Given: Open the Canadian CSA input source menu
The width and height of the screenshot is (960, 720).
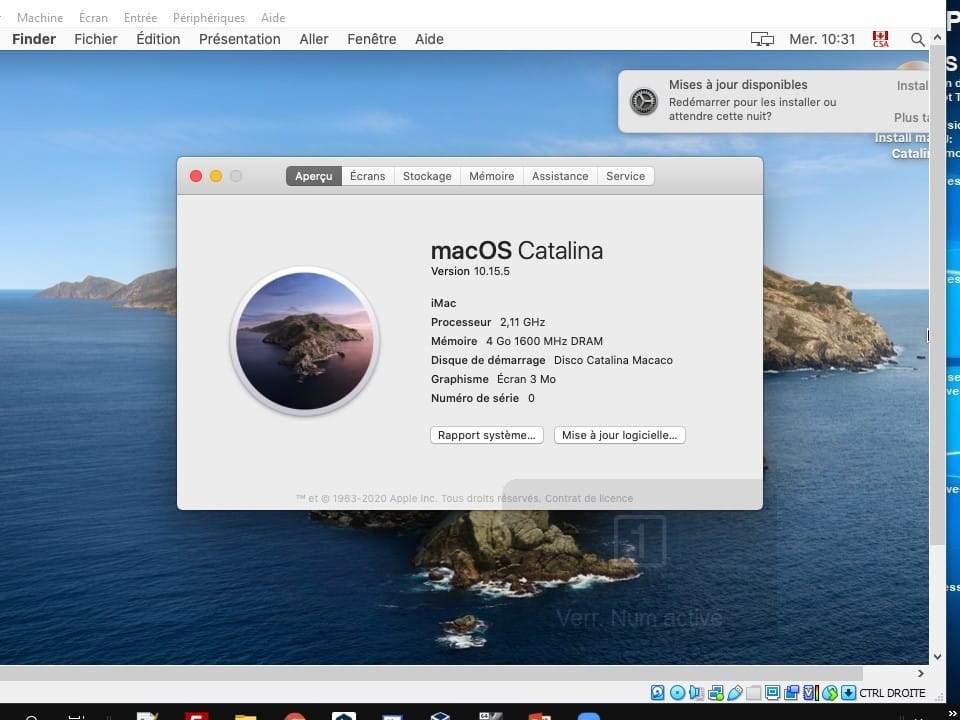Looking at the screenshot, I should (x=880, y=39).
